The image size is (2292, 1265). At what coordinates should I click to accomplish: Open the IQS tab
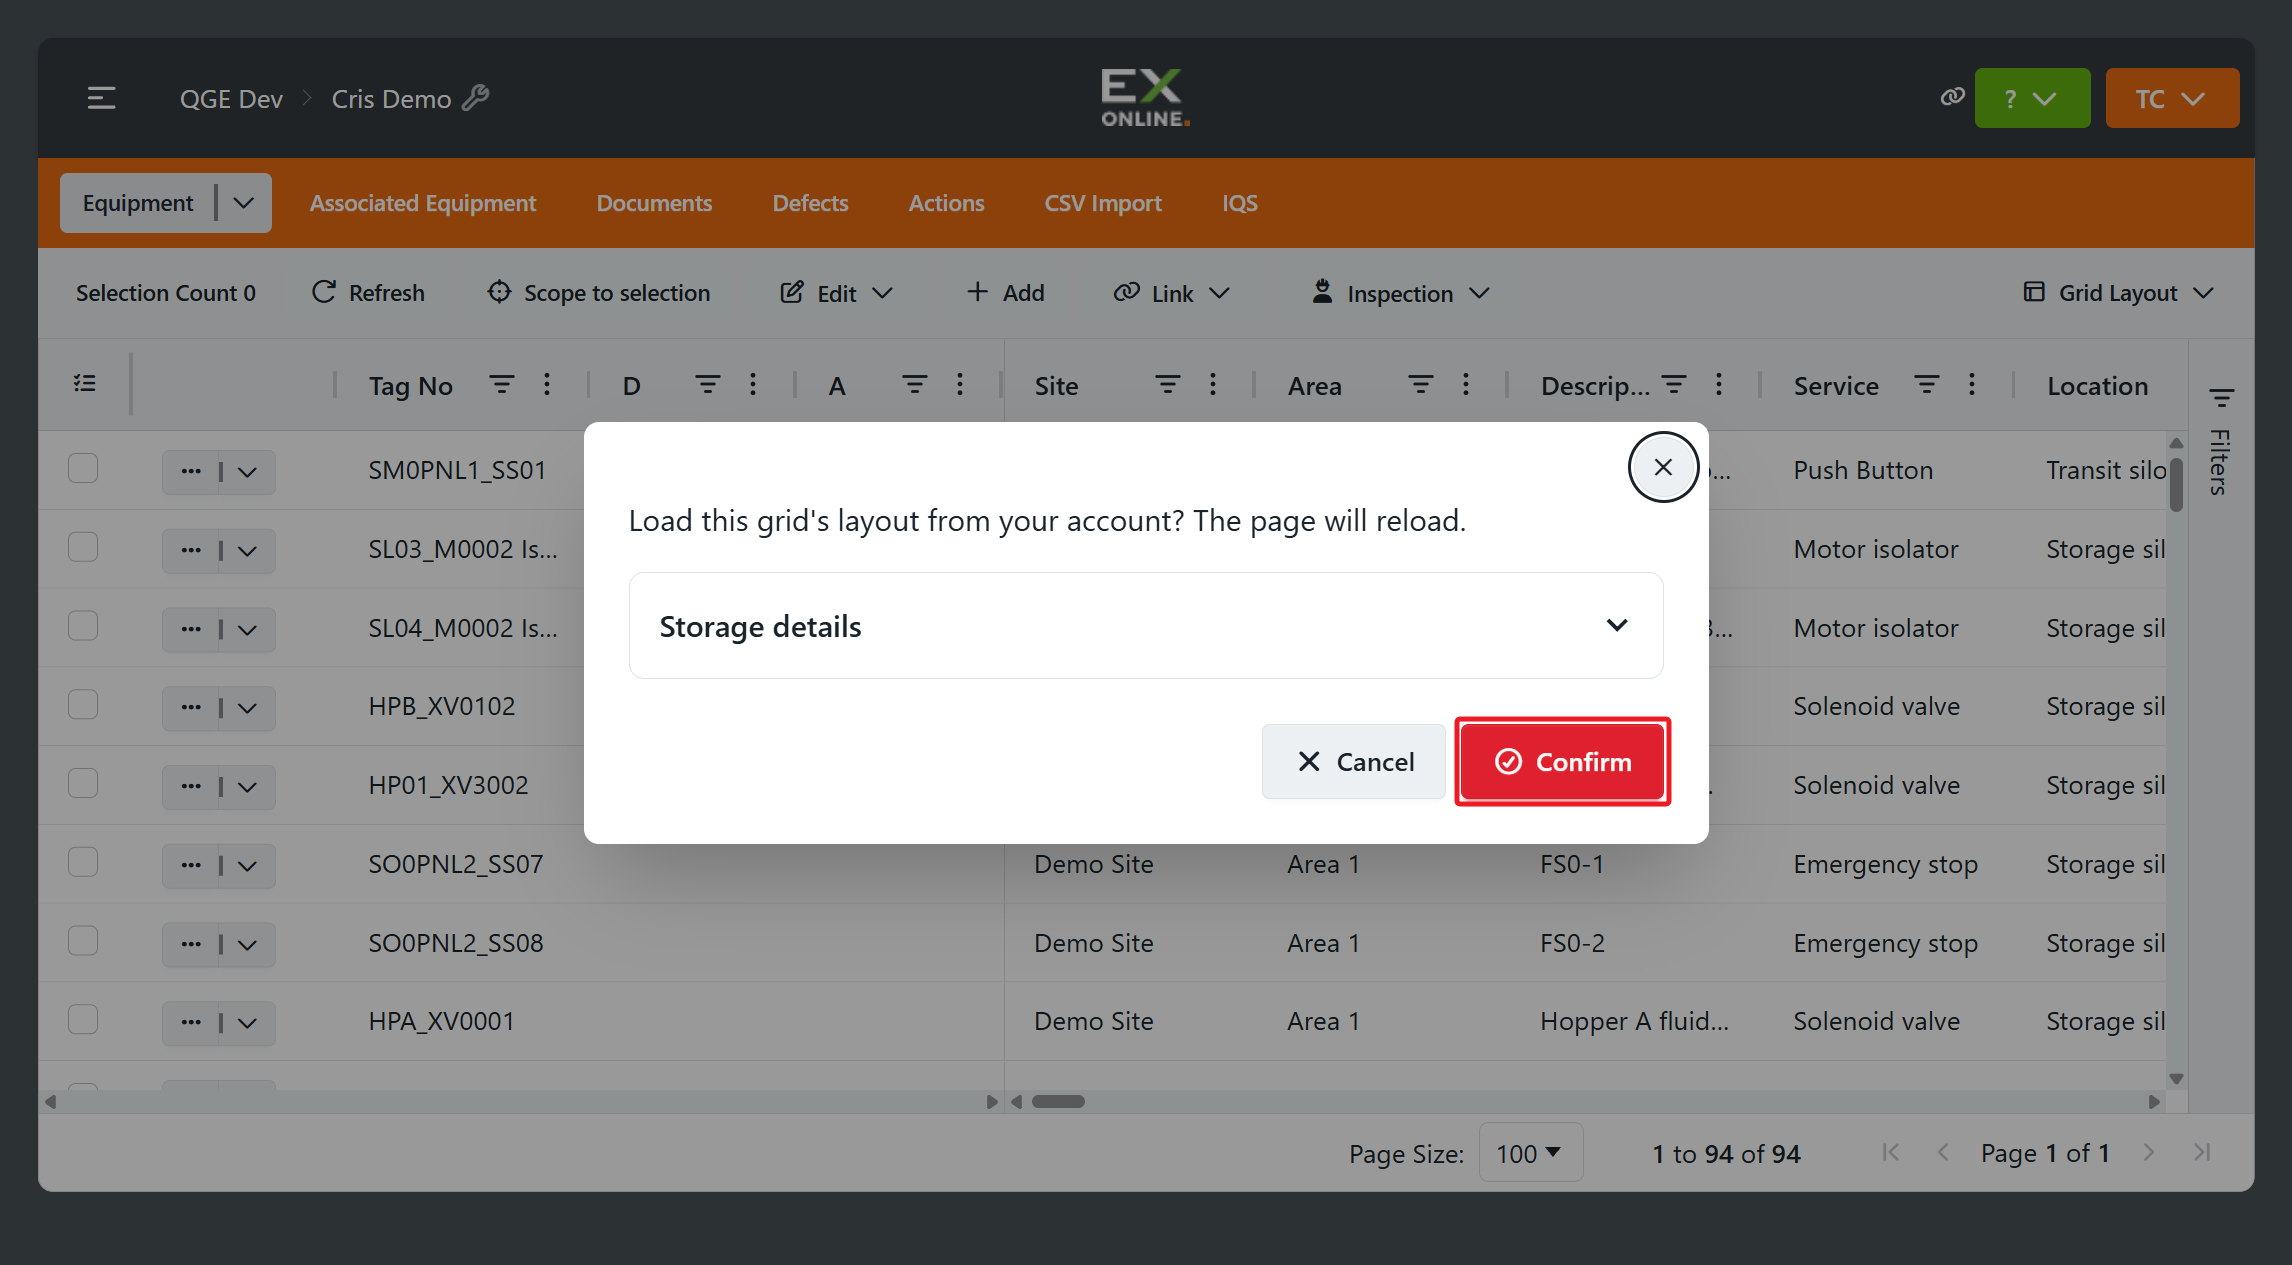pyautogui.click(x=1240, y=203)
